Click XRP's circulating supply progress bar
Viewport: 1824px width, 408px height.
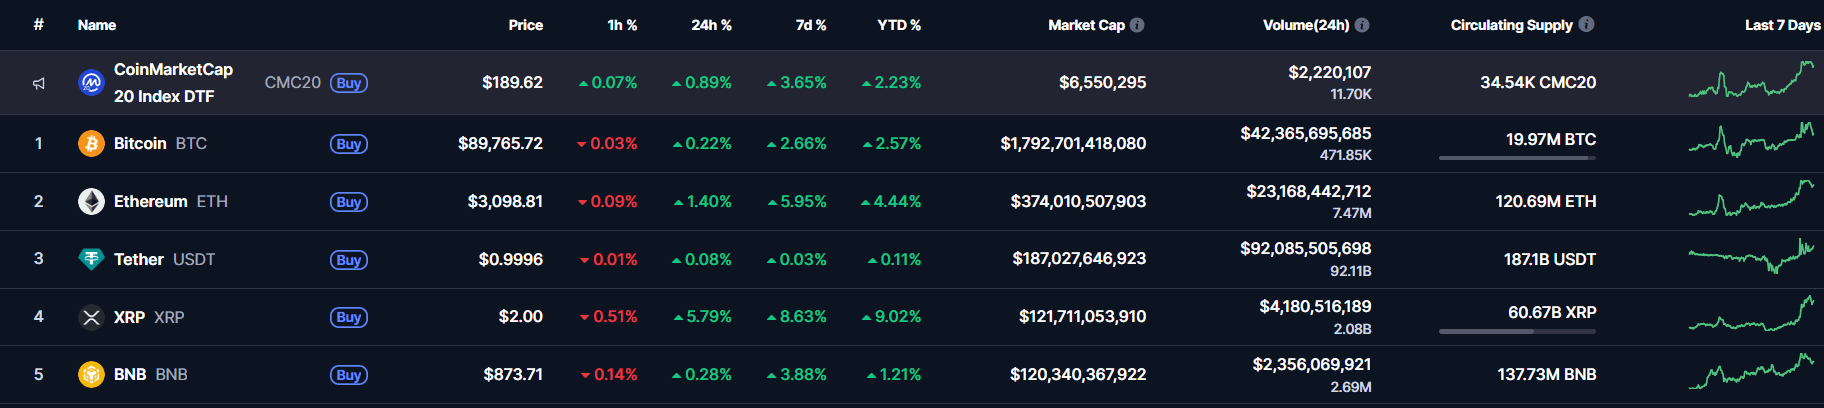coord(1517,331)
